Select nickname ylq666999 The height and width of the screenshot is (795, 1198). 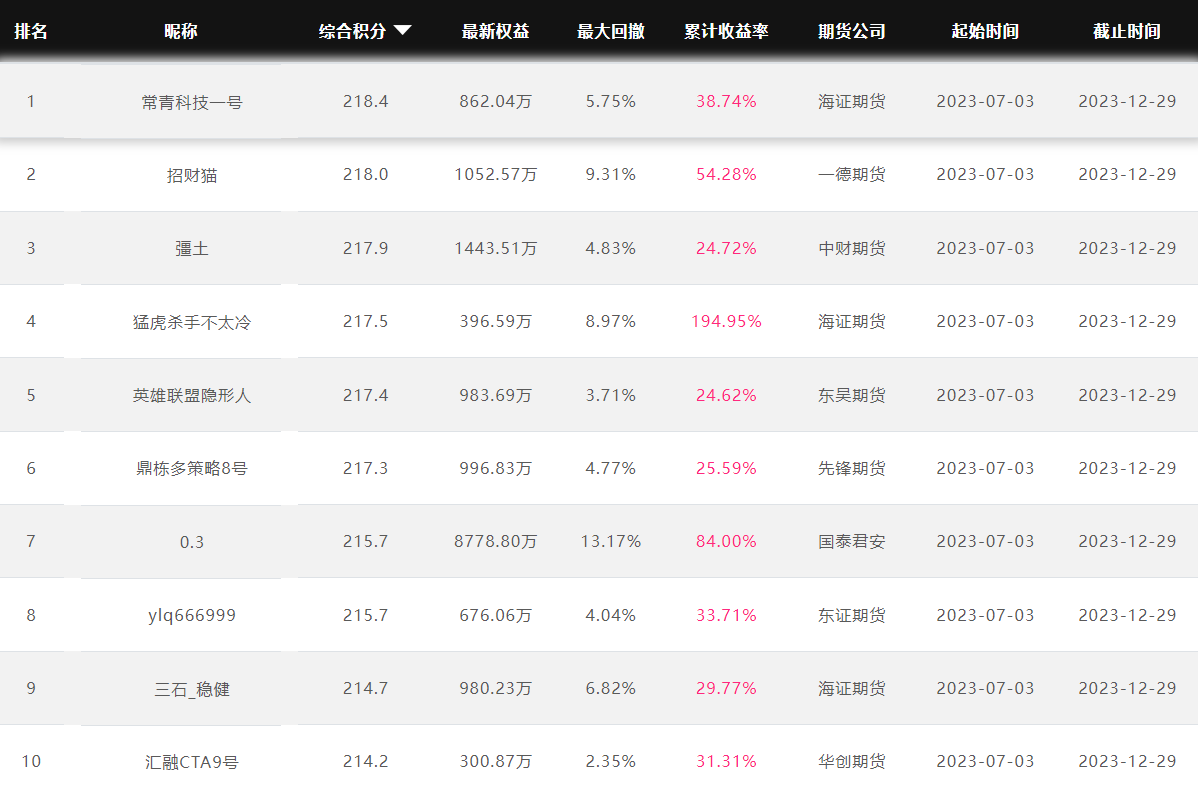pyautogui.click(x=192, y=616)
